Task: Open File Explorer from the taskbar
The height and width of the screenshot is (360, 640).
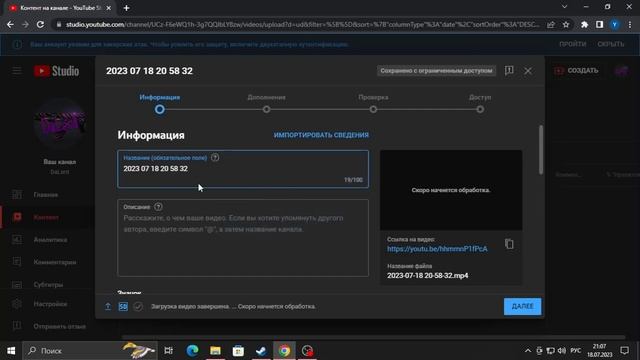Action: point(215,351)
